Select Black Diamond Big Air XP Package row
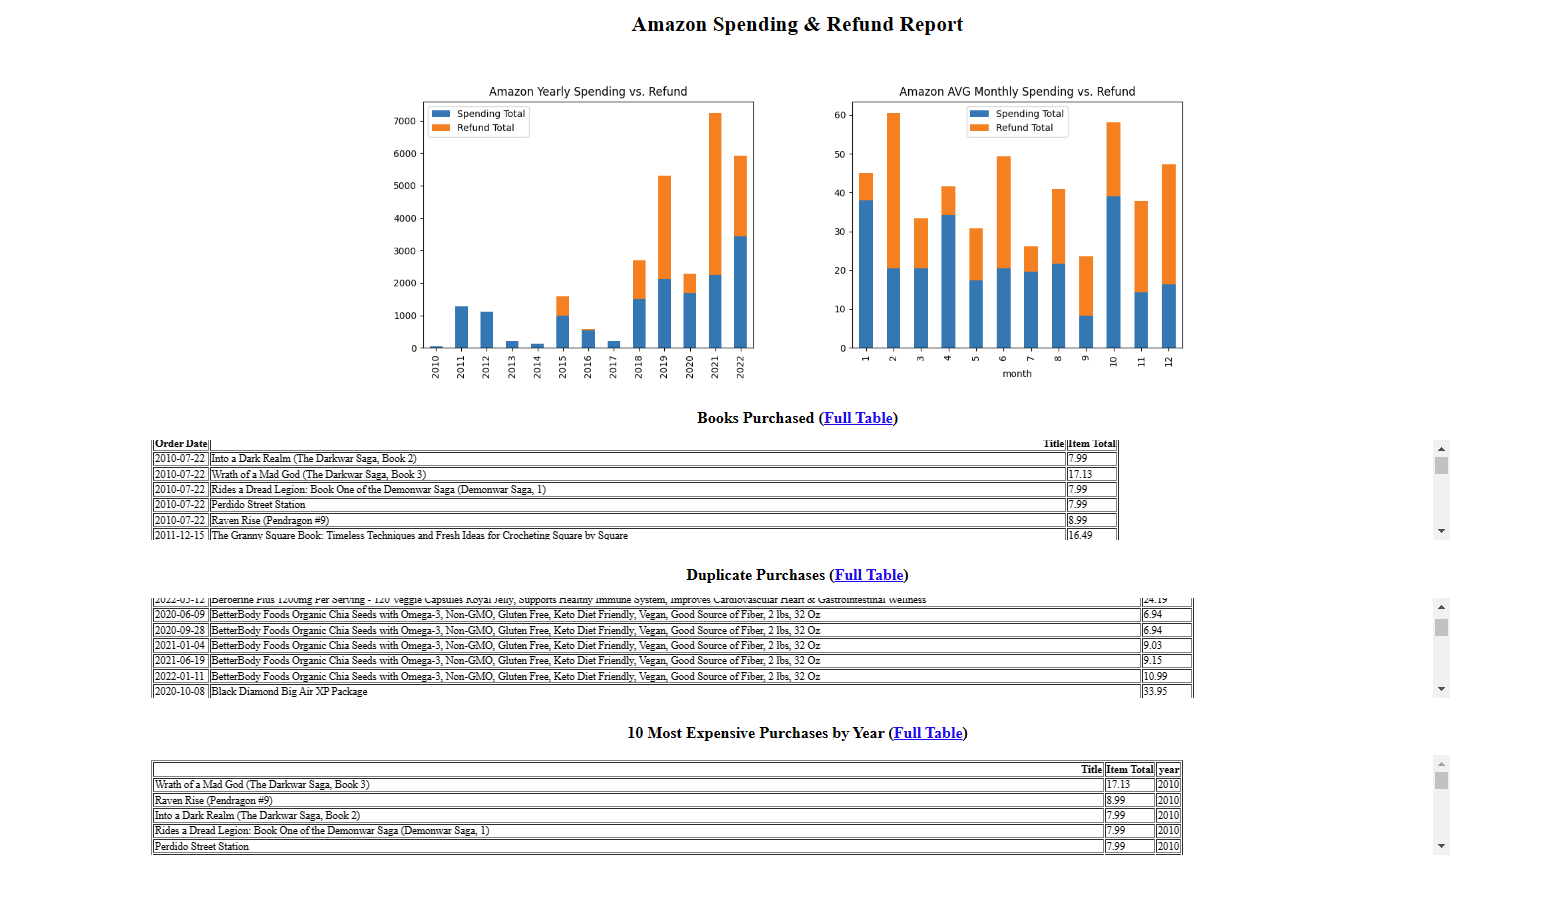The image size is (1553, 919). point(672,691)
